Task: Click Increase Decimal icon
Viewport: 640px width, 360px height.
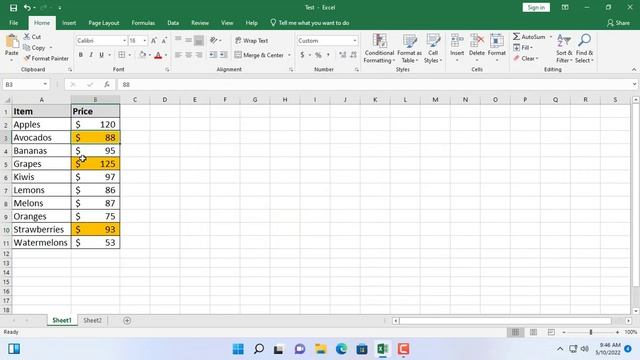Action: pyautogui.click(x=342, y=55)
